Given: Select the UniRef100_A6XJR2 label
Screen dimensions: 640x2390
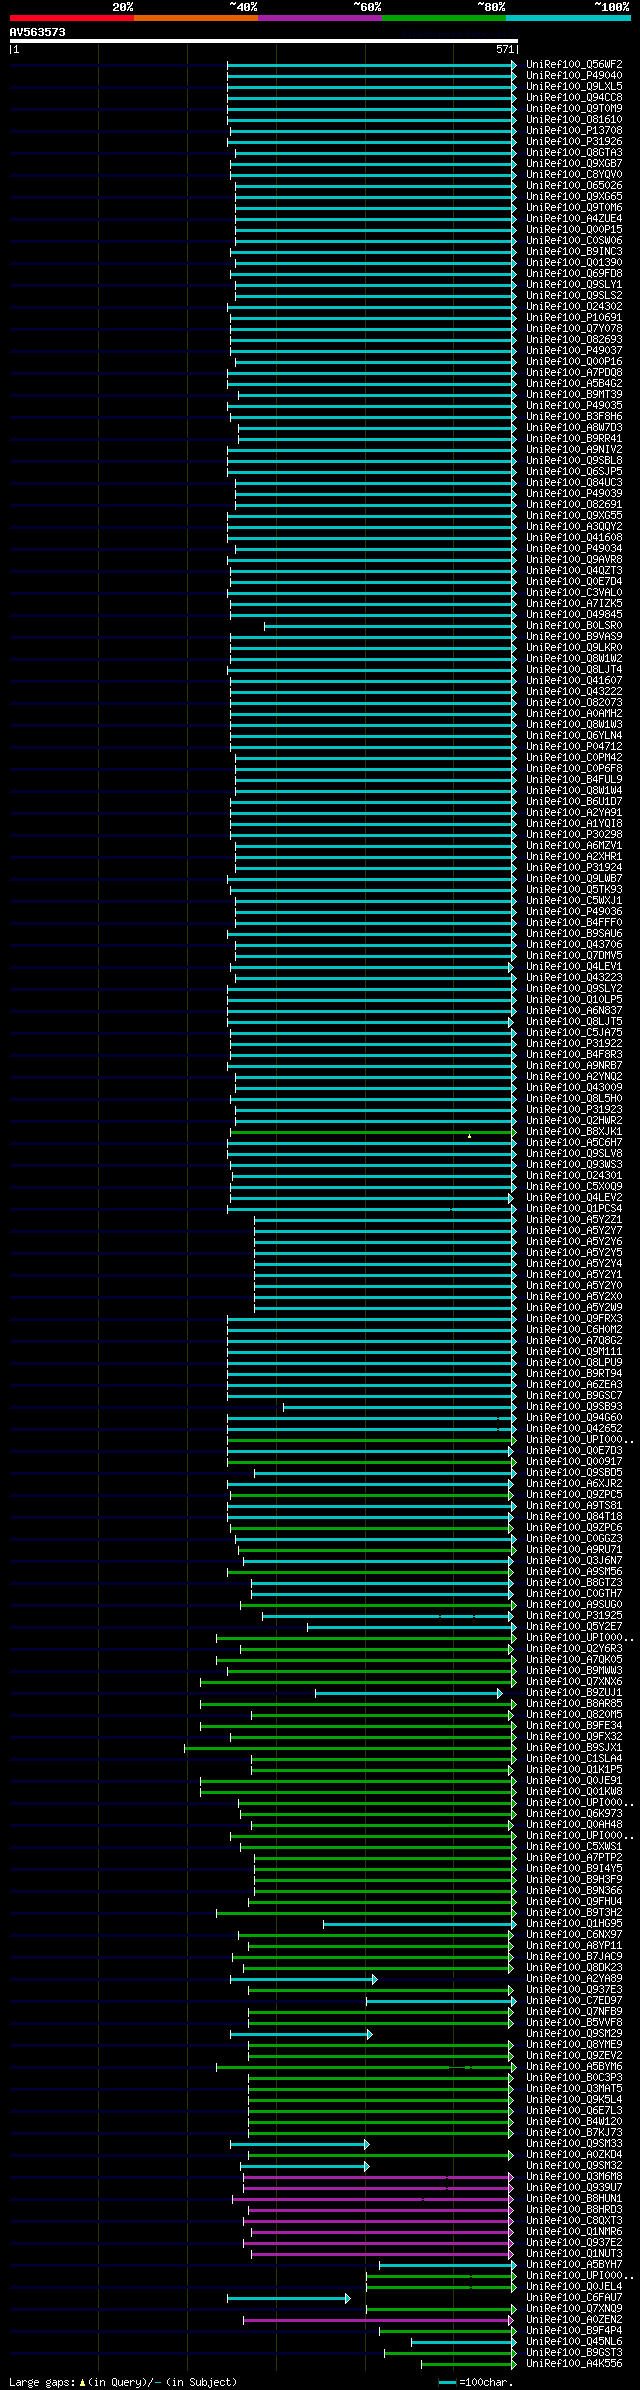Looking at the screenshot, I should 574,1483.
